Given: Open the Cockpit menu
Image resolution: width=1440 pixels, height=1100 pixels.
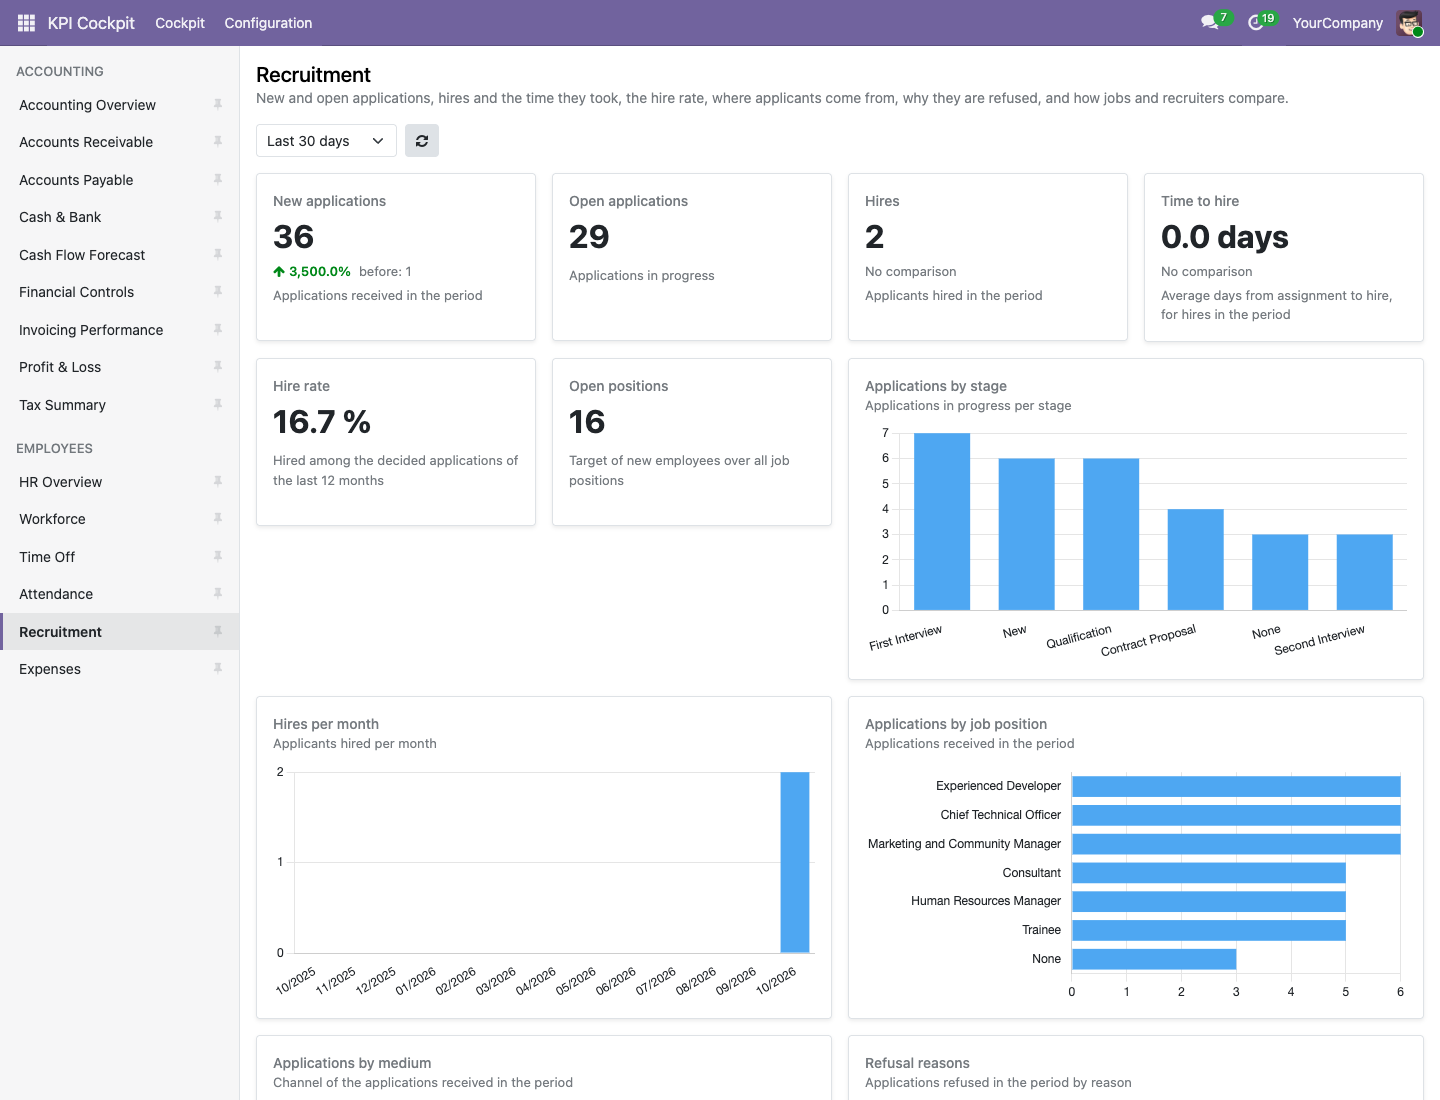Looking at the screenshot, I should click(x=180, y=23).
